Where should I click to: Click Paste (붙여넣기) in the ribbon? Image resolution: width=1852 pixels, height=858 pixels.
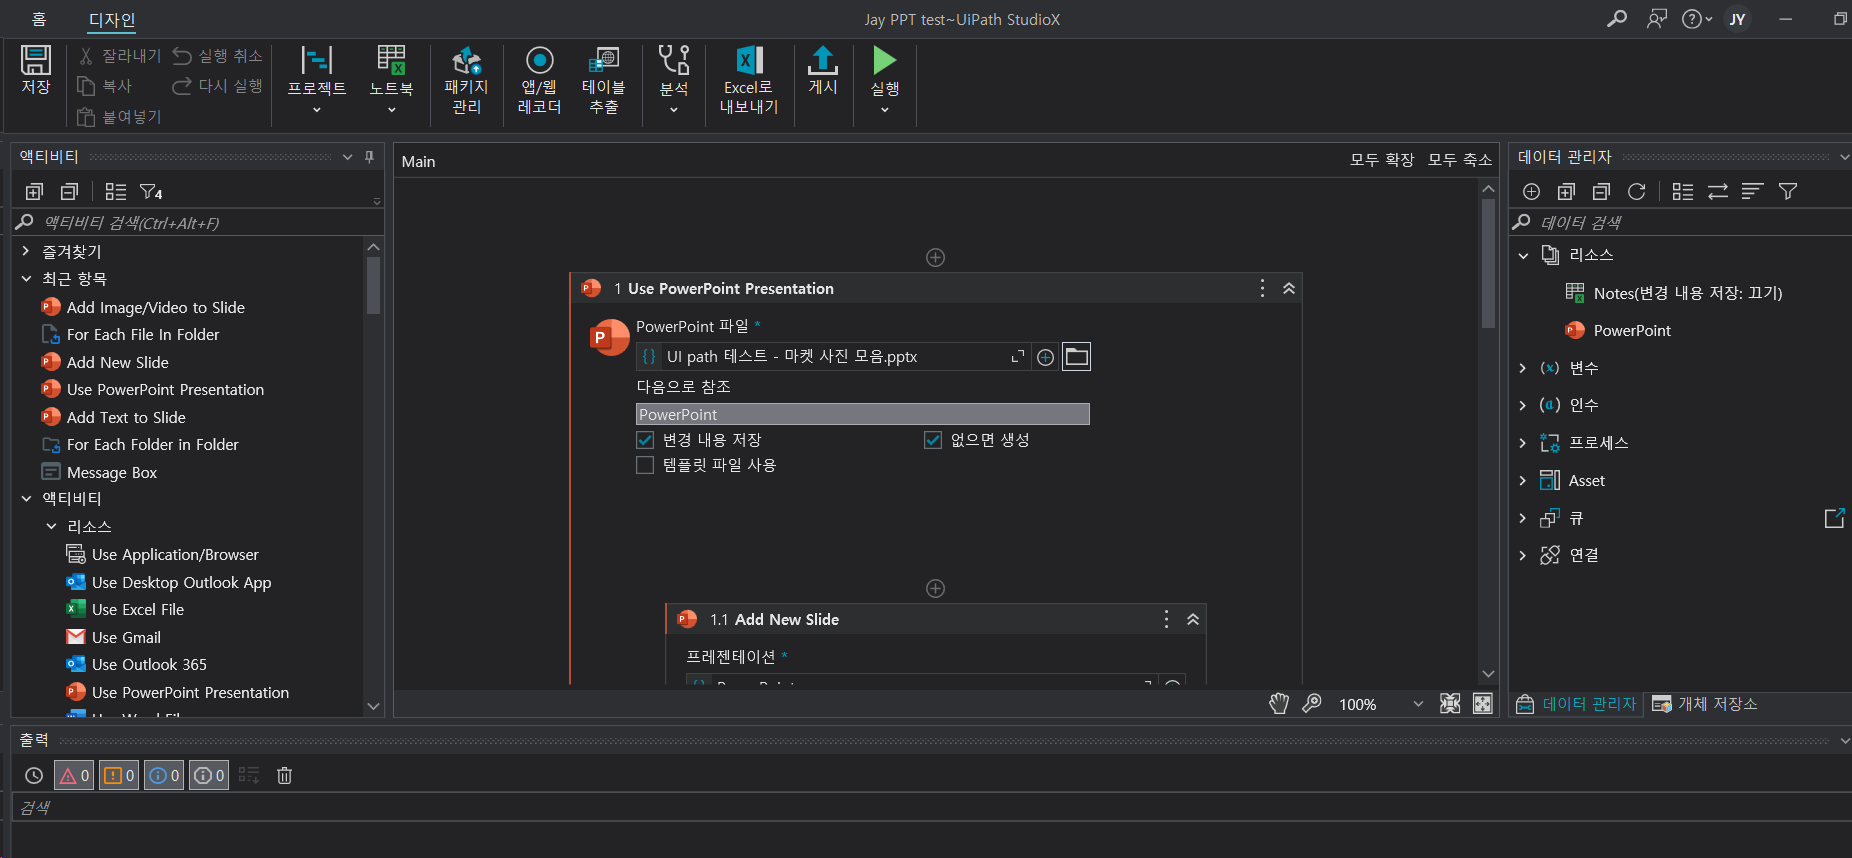click(x=120, y=117)
